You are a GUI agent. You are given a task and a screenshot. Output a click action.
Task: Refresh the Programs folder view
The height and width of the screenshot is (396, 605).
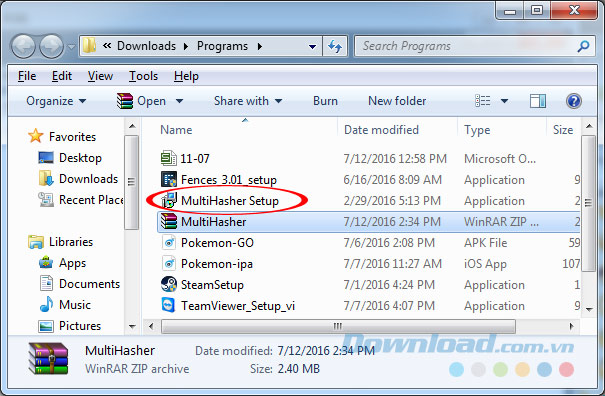pyautogui.click(x=335, y=46)
